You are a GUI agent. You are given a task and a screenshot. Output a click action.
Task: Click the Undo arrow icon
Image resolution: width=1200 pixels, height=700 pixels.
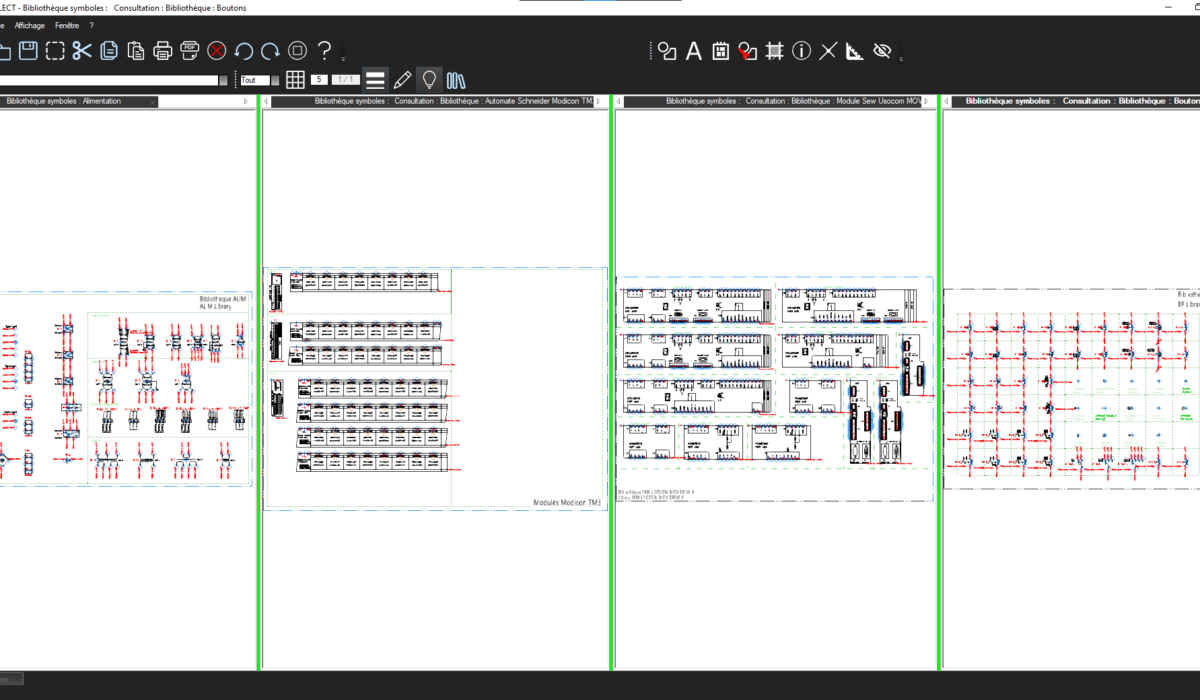pos(243,51)
